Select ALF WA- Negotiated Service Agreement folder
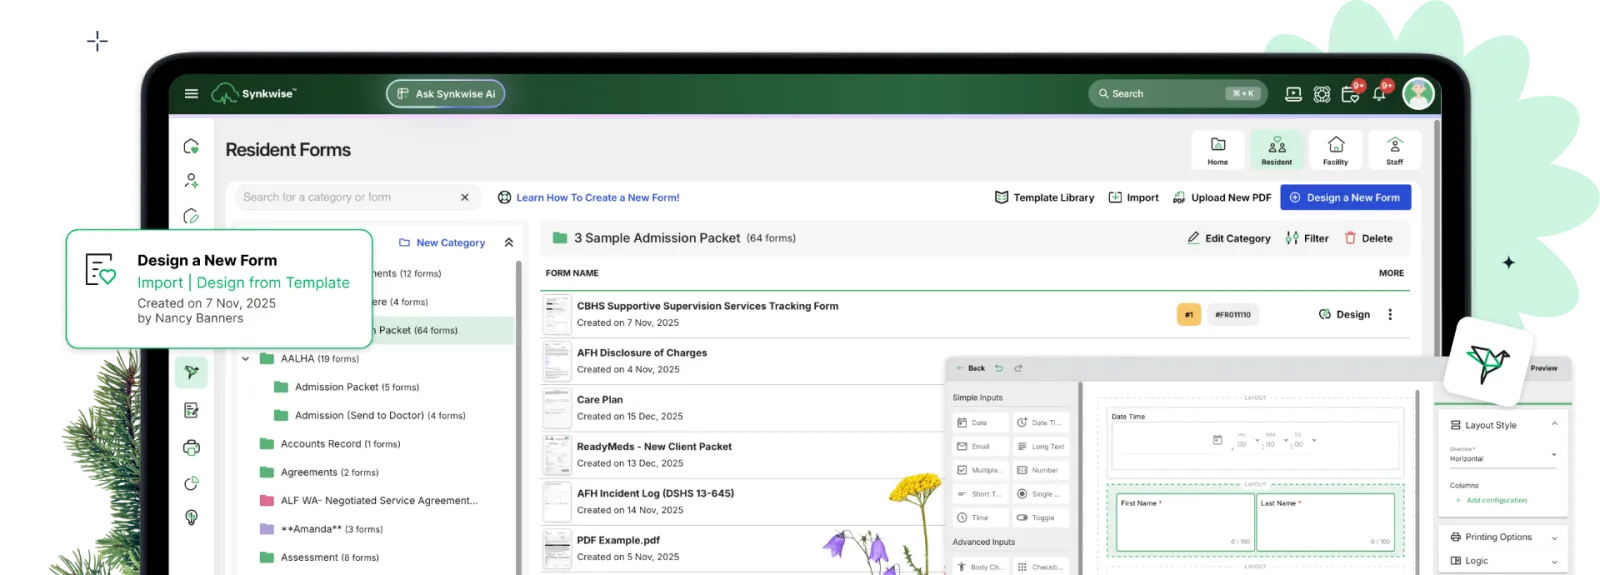This screenshot has width=1600, height=575. click(x=369, y=501)
